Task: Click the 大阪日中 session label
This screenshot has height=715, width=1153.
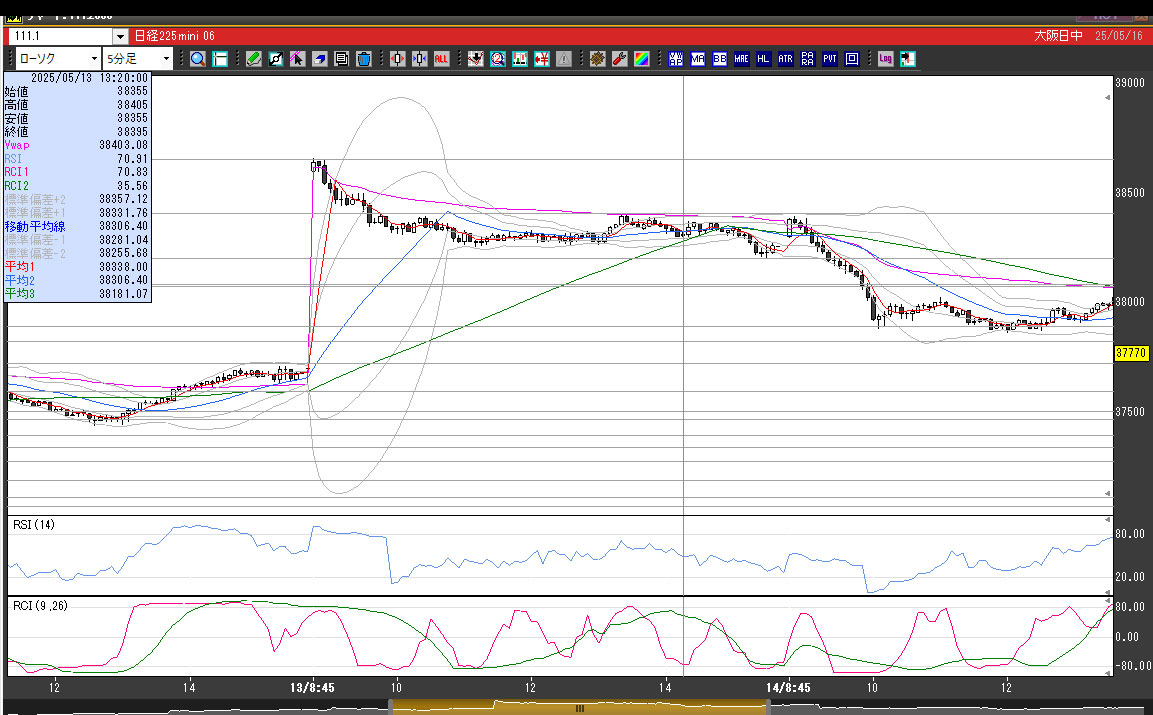Action: [x=1058, y=35]
